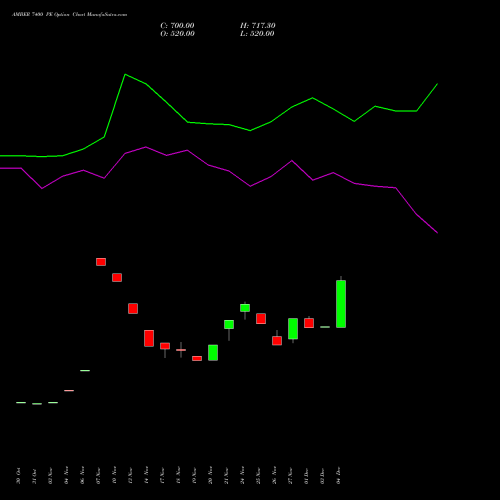Select the red candle on 01 Dec
The height and width of the screenshot is (500, 500).
309,323
